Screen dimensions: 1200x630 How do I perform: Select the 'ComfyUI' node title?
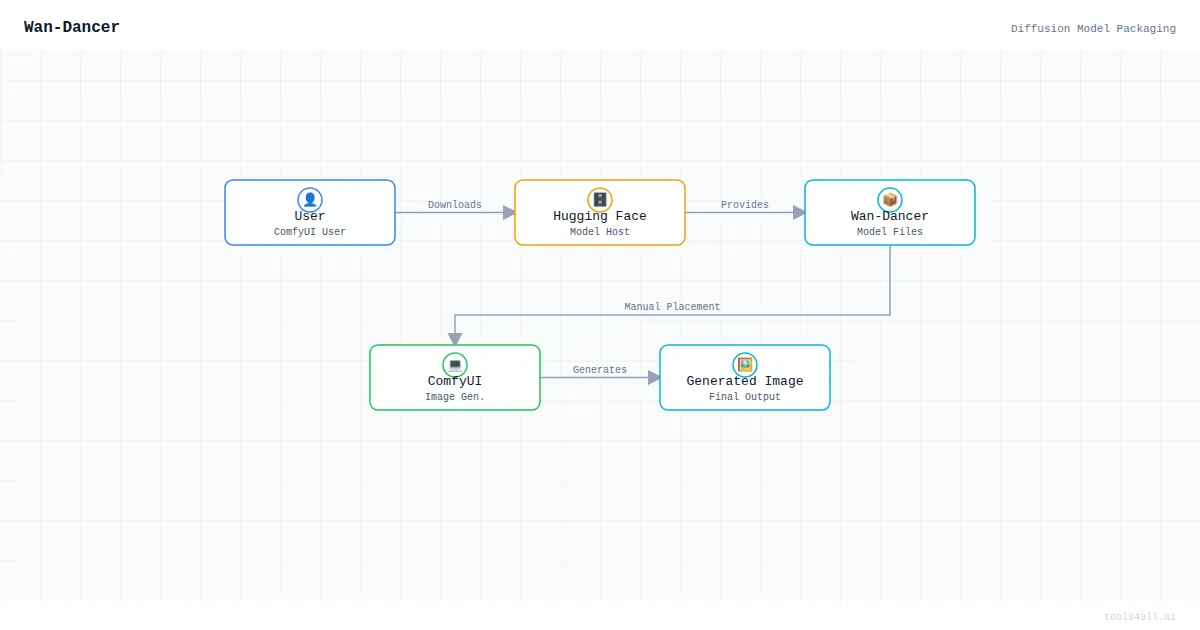pos(455,381)
